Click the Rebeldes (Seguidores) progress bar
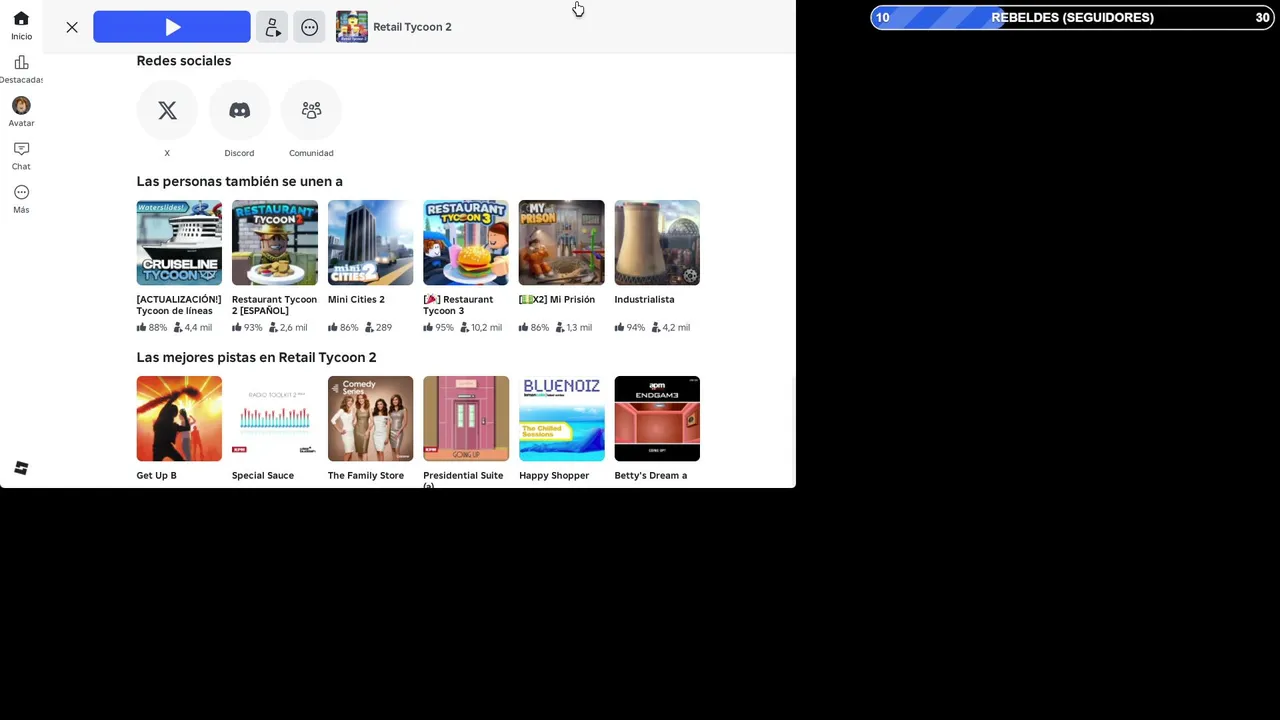 [1072, 17]
